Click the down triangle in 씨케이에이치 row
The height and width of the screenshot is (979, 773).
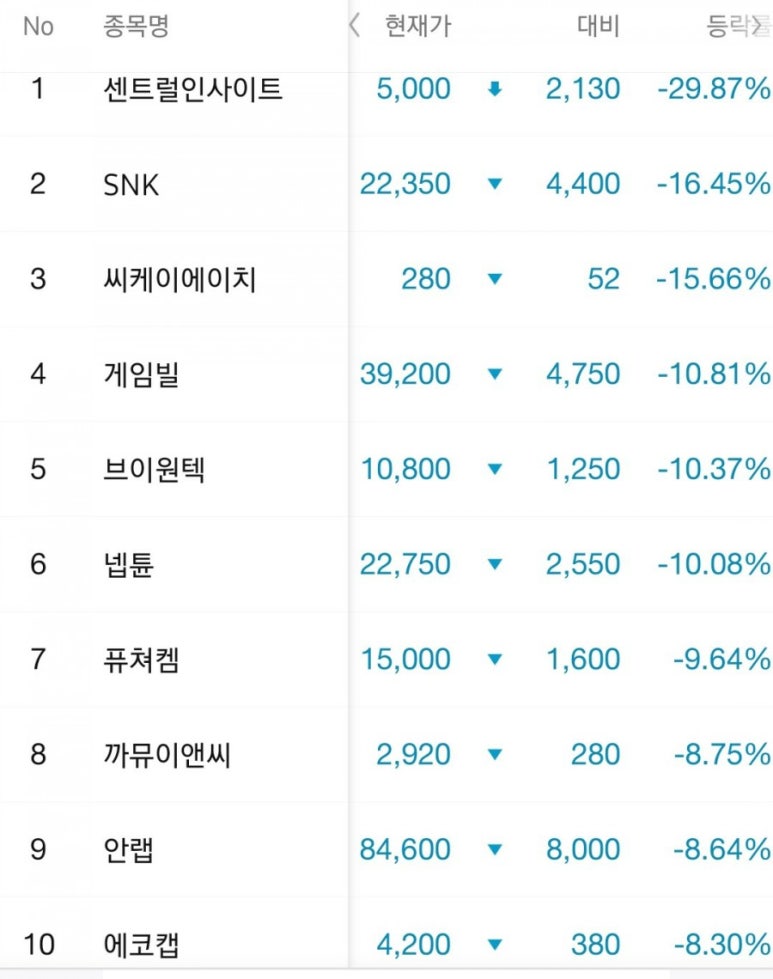click(x=495, y=278)
